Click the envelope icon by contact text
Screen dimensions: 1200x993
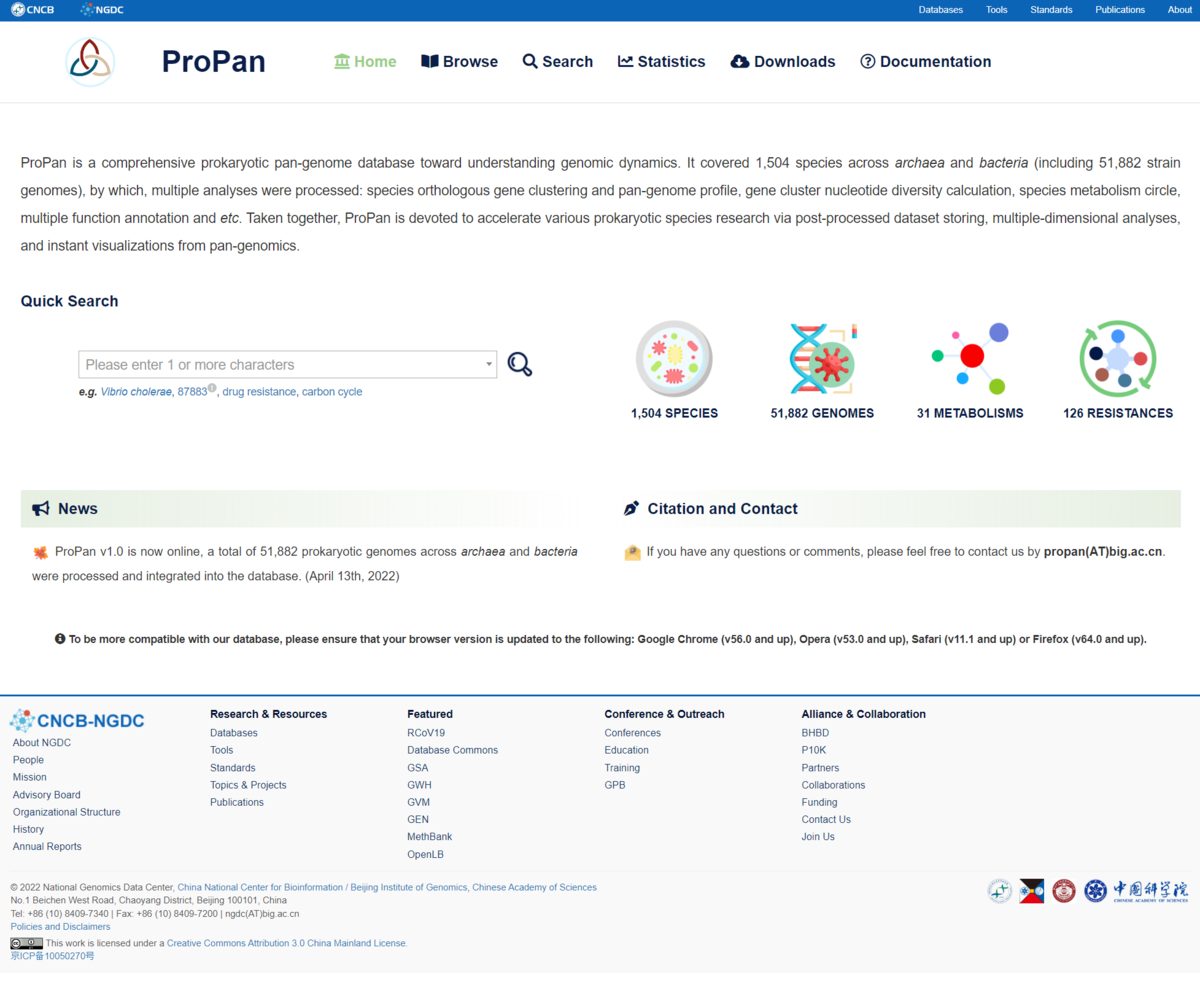tap(632, 552)
